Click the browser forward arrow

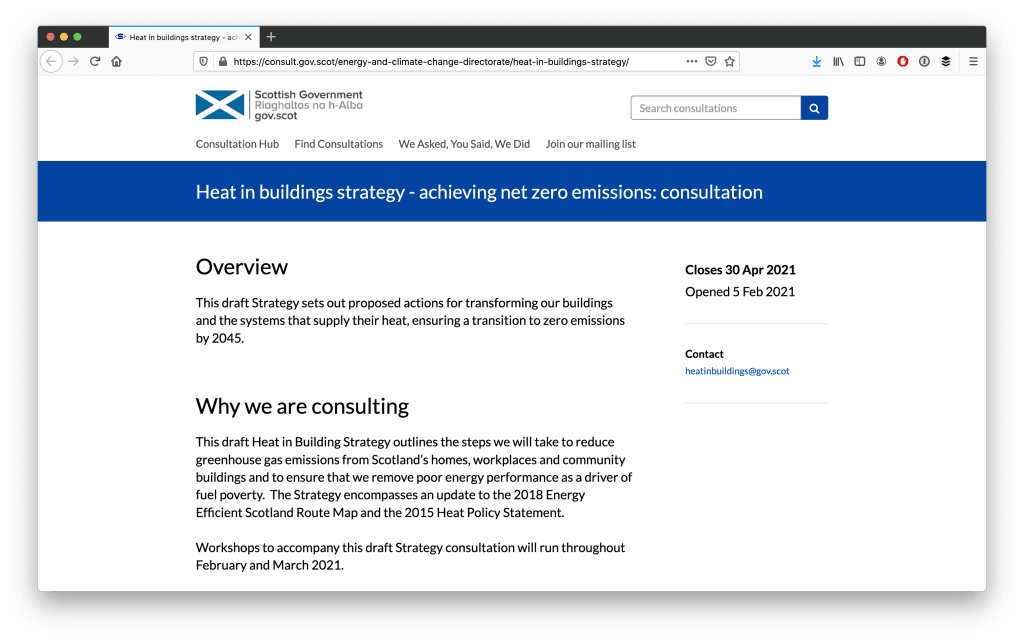73,61
